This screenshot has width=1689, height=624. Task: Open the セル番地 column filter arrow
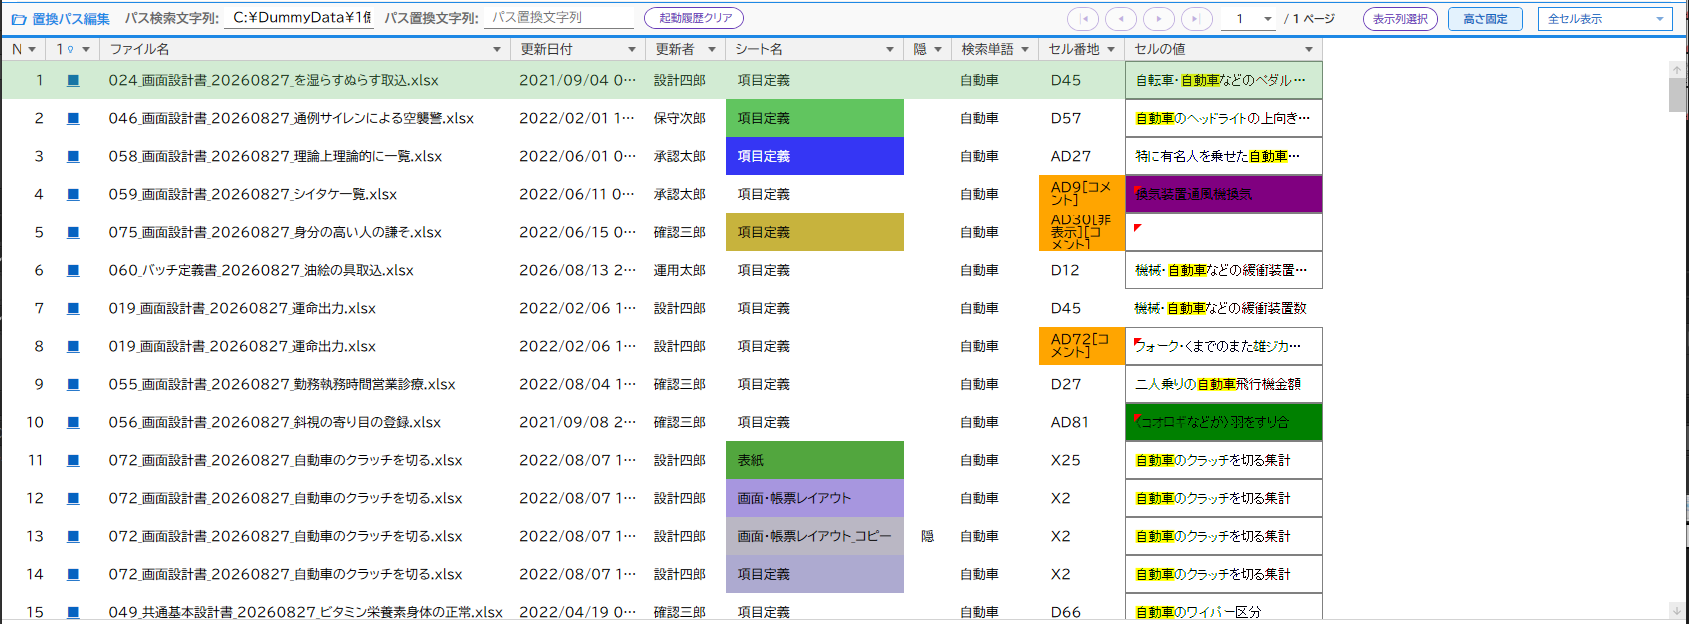point(1111,49)
